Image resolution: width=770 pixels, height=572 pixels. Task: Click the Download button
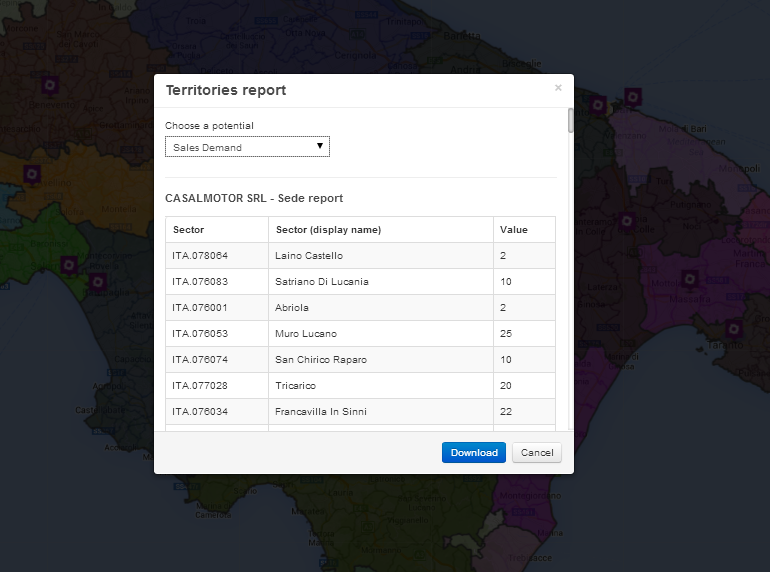click(474, 453)
